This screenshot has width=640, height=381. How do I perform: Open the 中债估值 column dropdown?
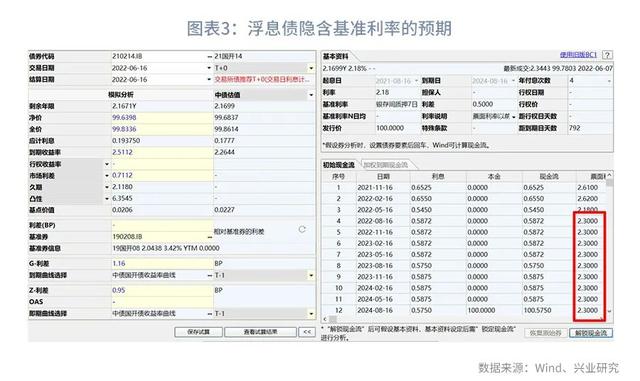pos(311,95)
